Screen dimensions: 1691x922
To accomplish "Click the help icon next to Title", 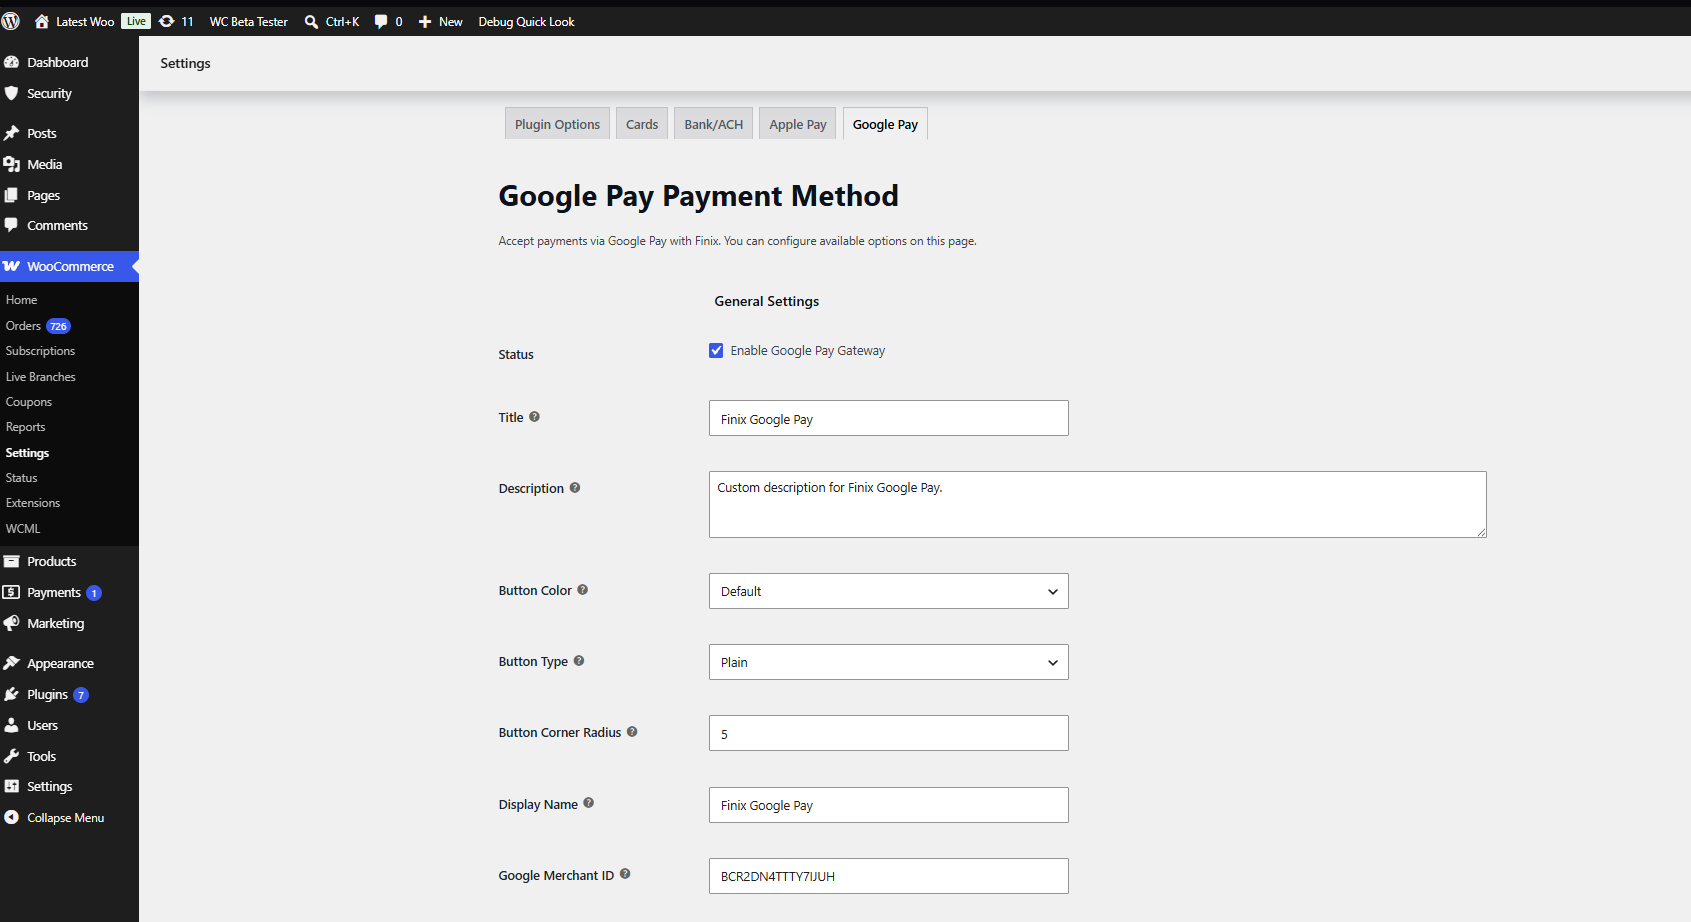I will point(534,417).
